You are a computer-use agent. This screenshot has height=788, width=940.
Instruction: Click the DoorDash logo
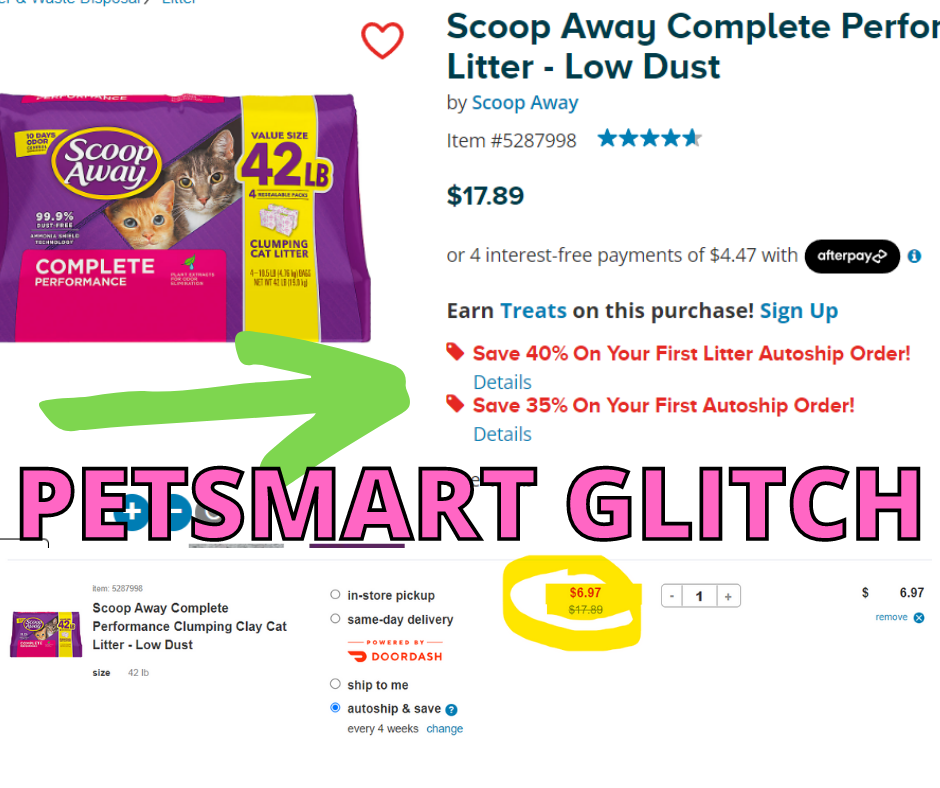tap(395, 652)
